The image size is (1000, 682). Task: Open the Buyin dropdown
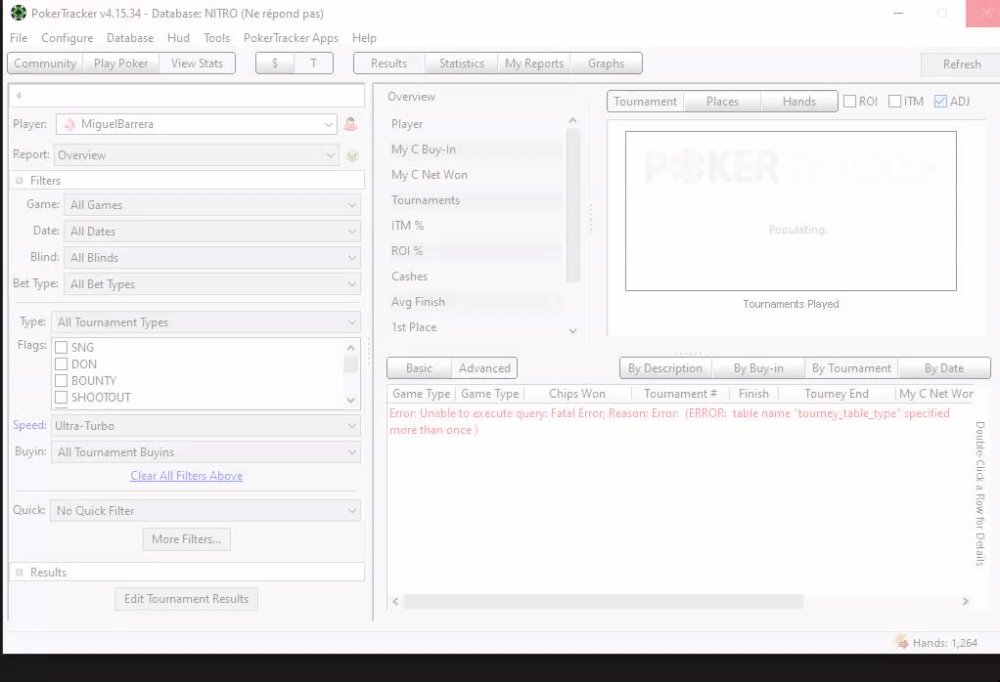pos(205,452)
